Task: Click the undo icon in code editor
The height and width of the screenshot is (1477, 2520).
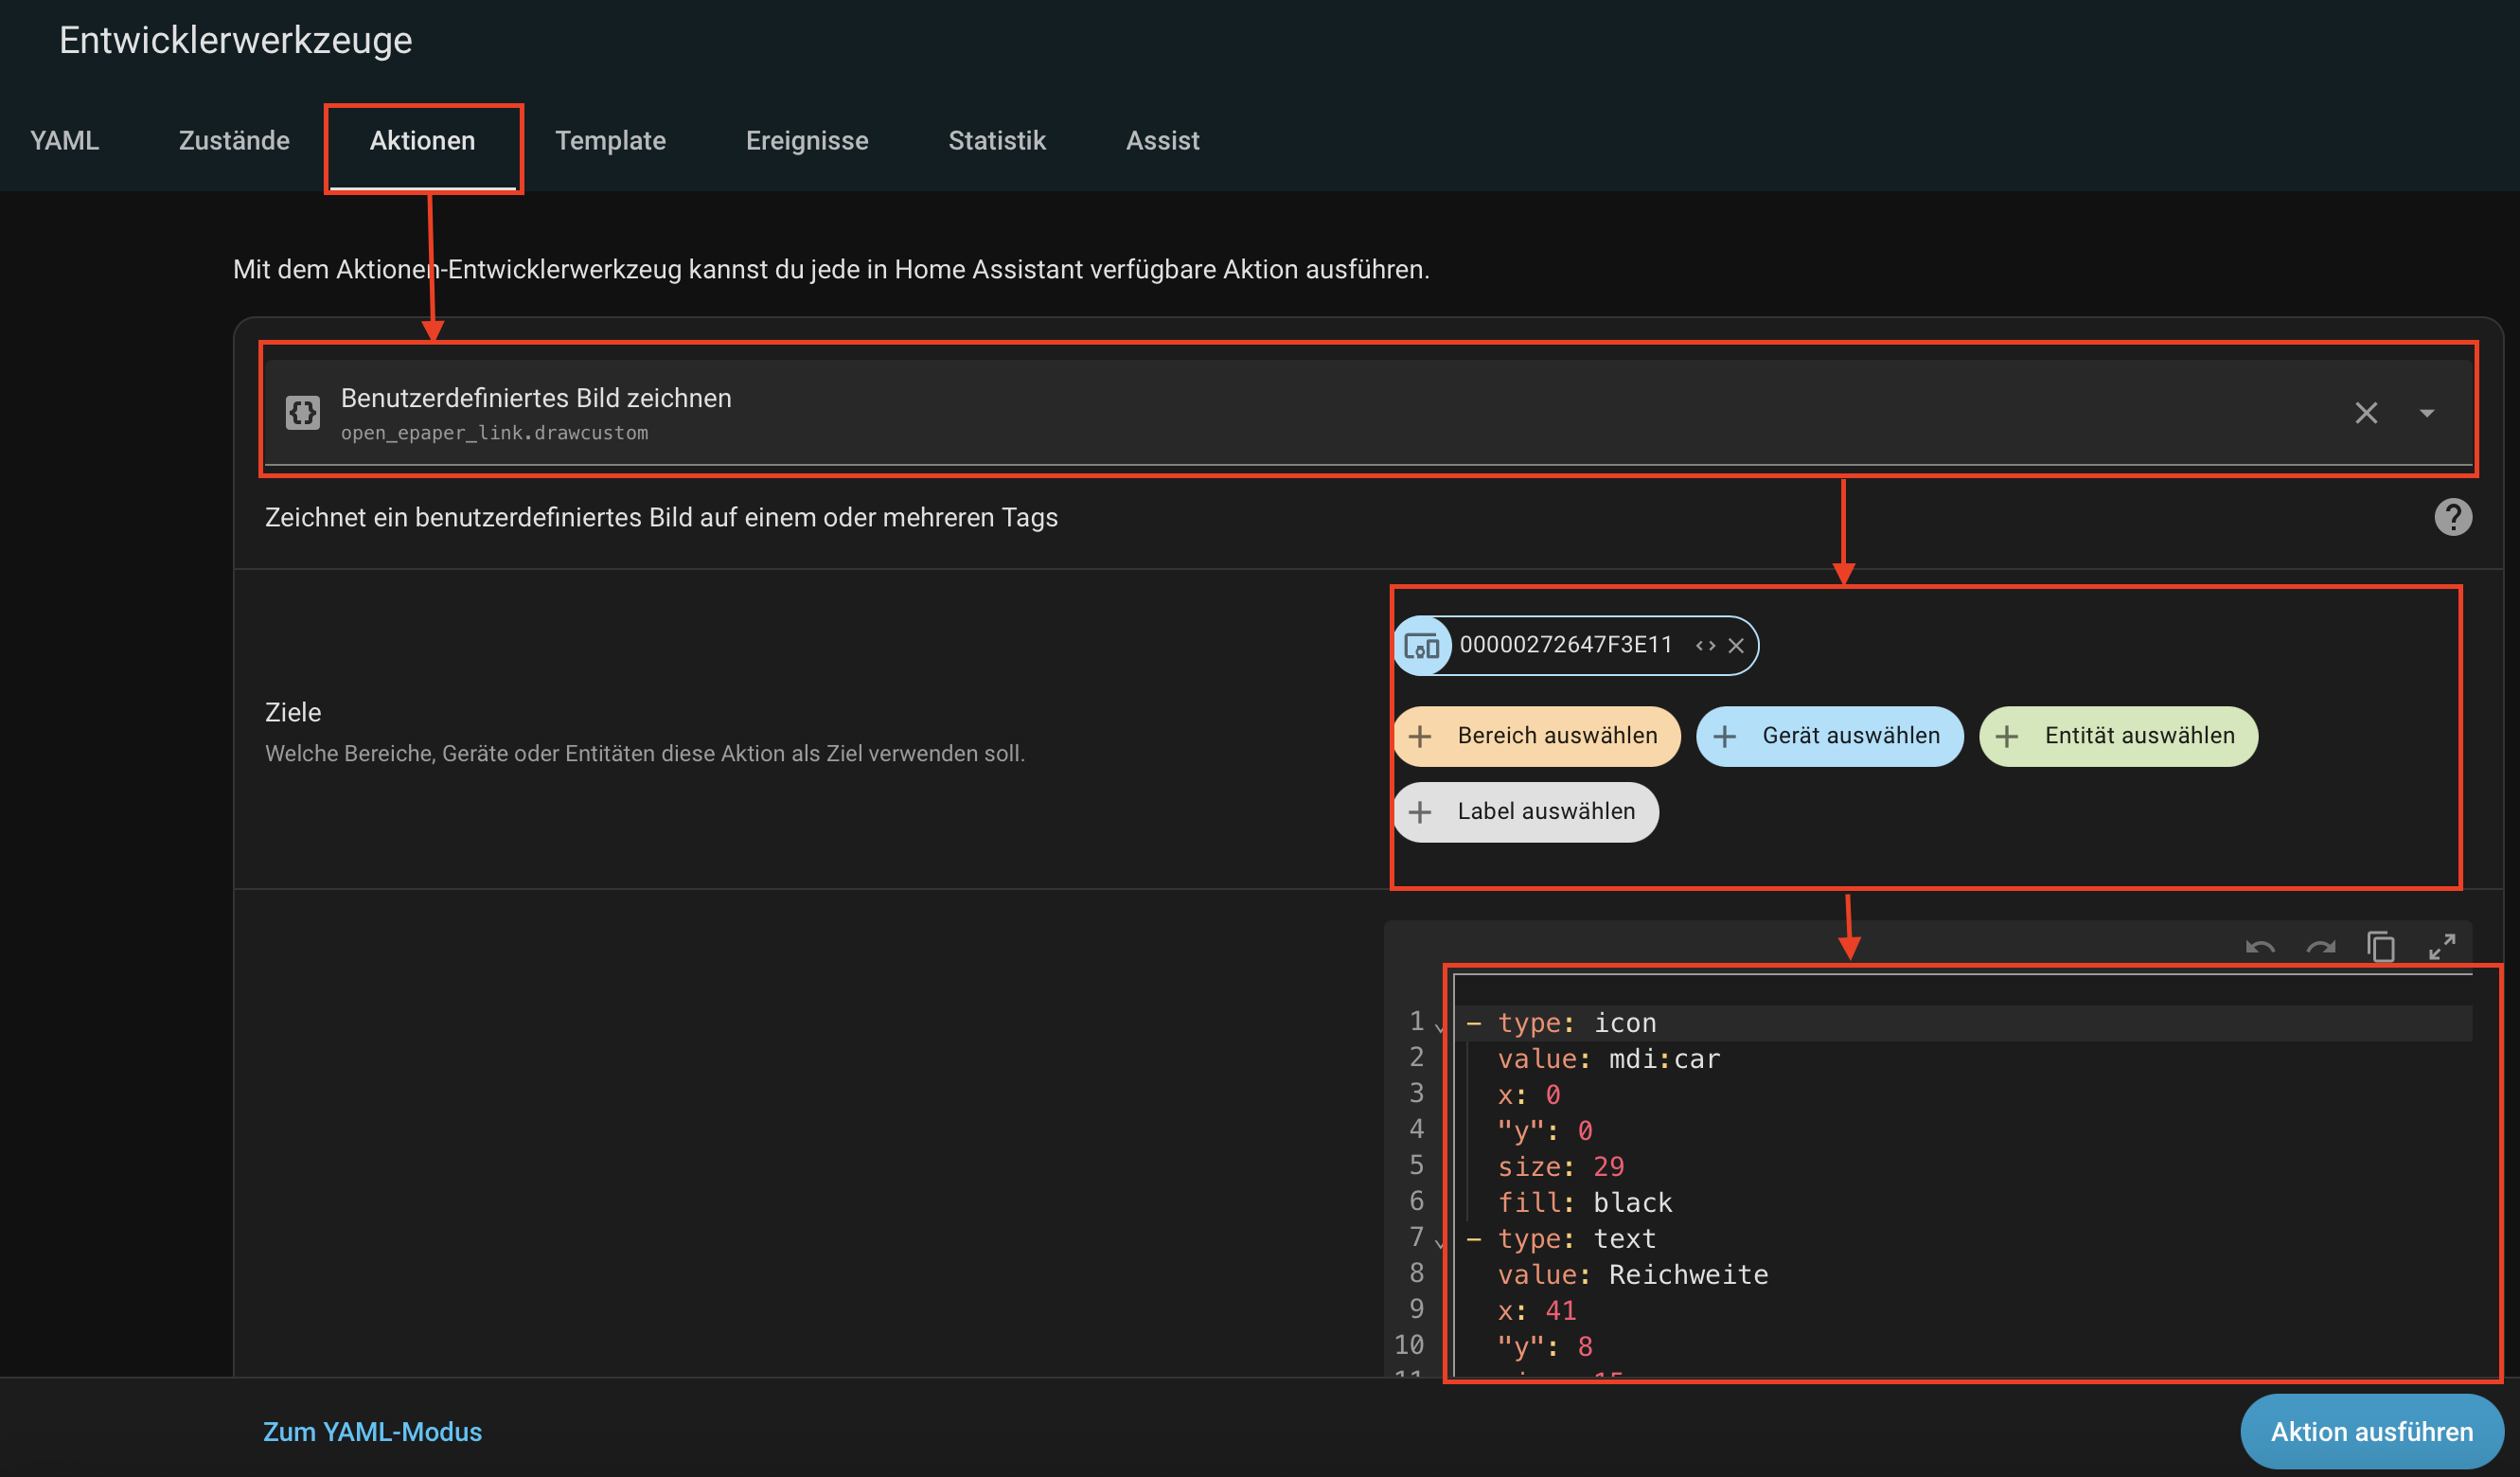Action: [2260, 946]
